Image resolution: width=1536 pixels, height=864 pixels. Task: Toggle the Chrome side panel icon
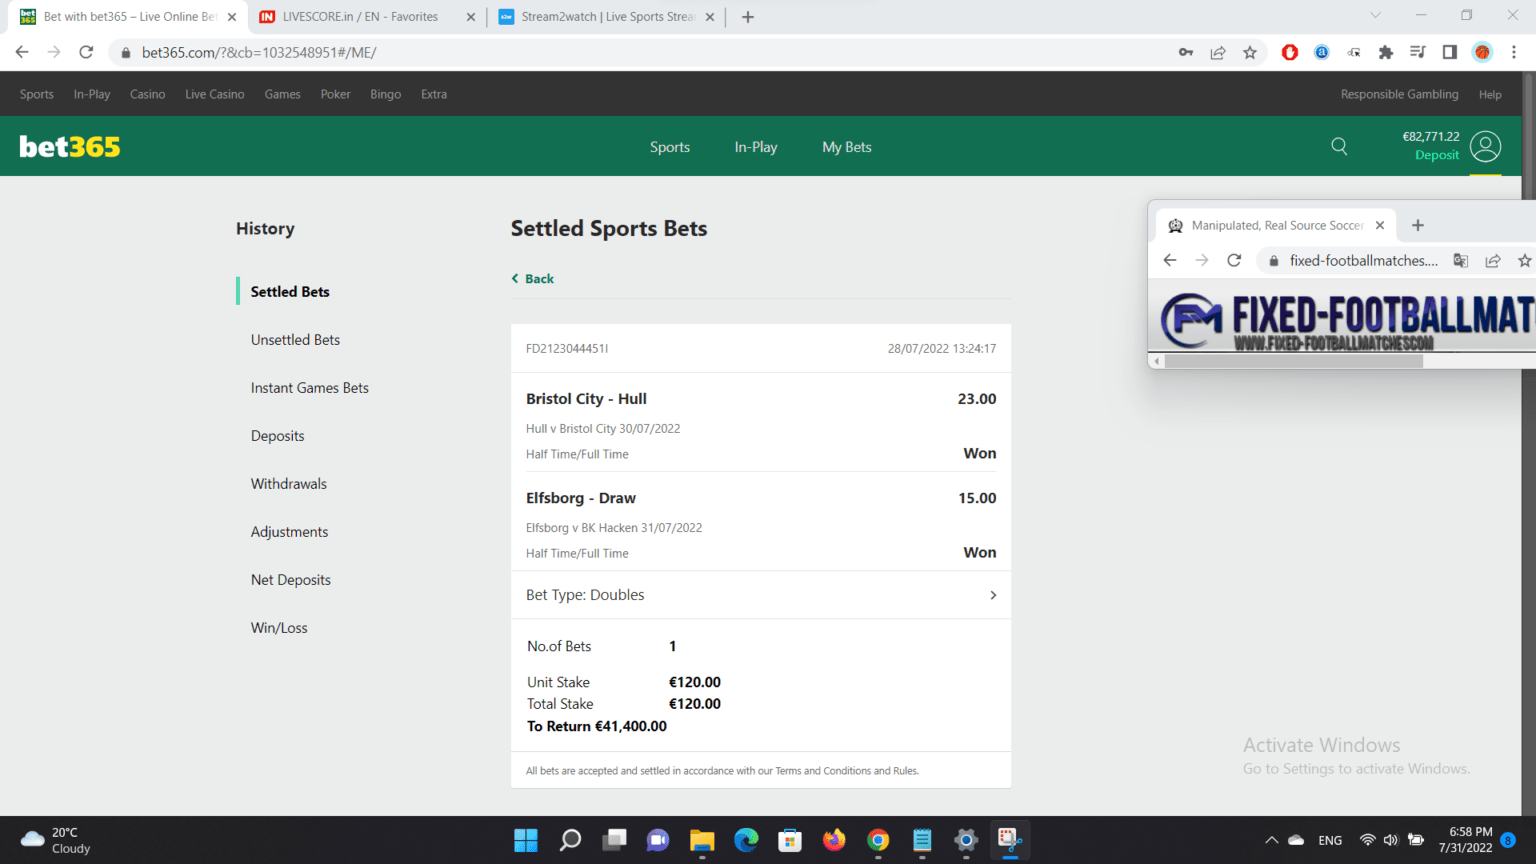click(x=1450, y=52)
